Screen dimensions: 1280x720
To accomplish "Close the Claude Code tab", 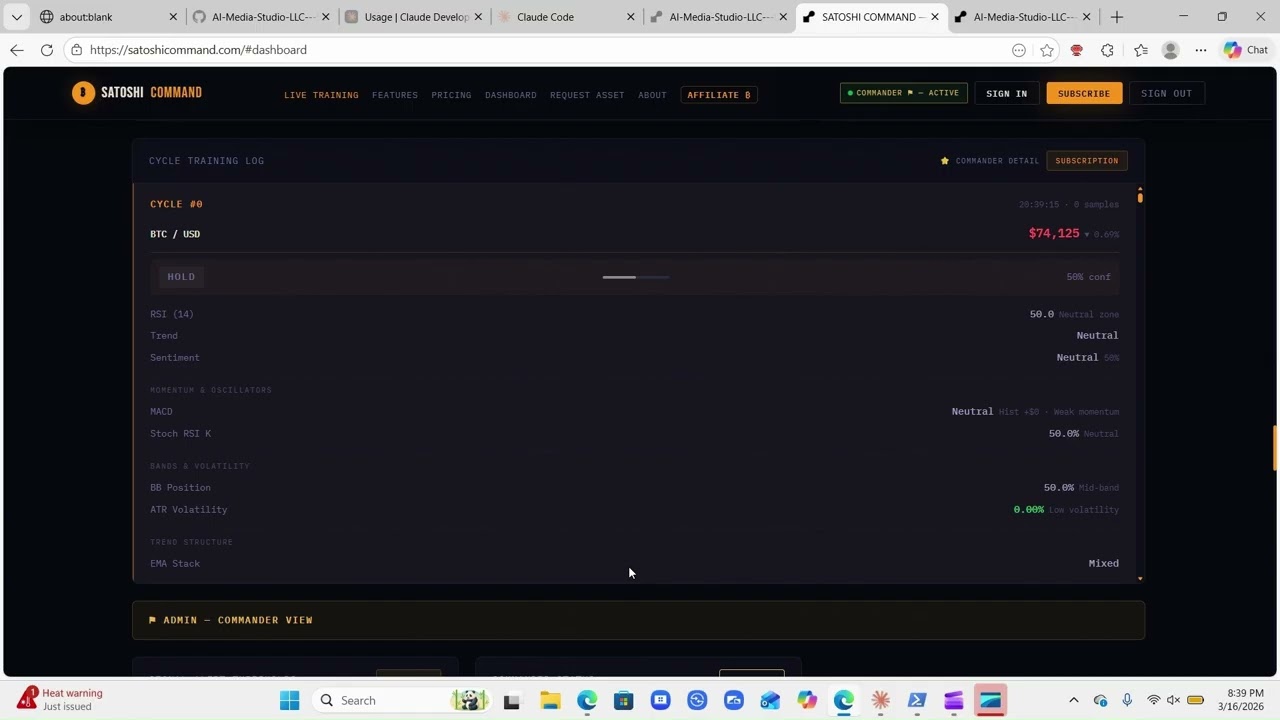I will [631, 17].
